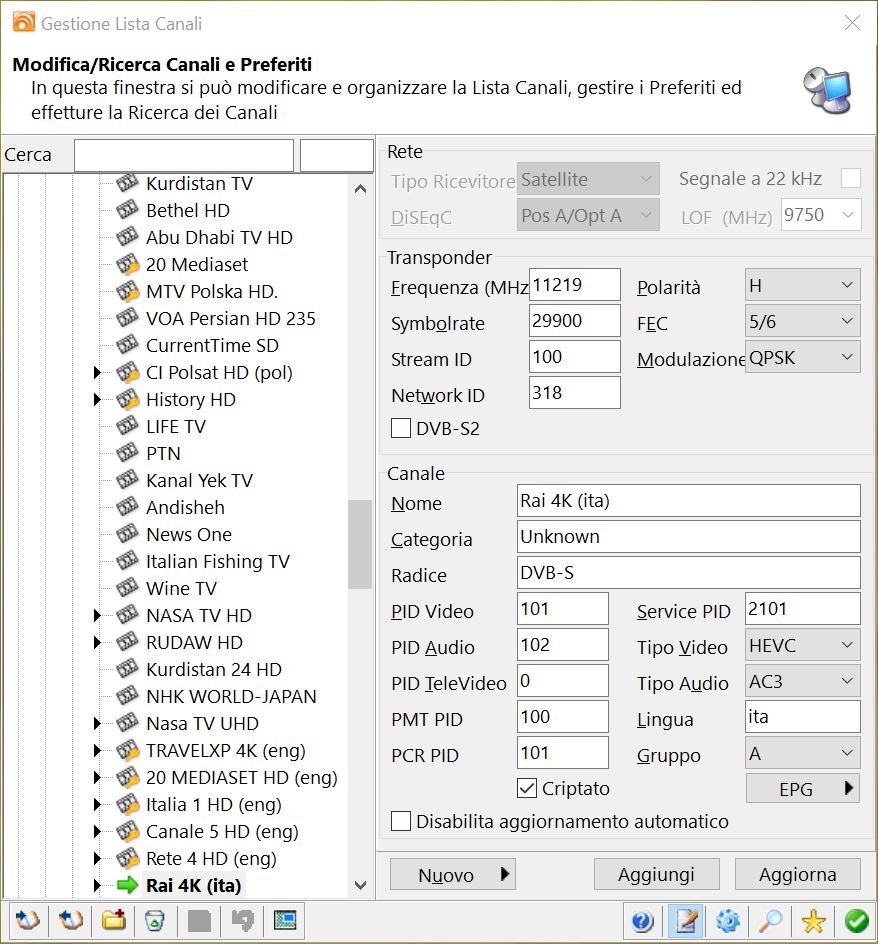Click the orange app icon in title bar
The height and width of the screenshot is (944, 878).
pyautogui.click(x=23, y=22)
